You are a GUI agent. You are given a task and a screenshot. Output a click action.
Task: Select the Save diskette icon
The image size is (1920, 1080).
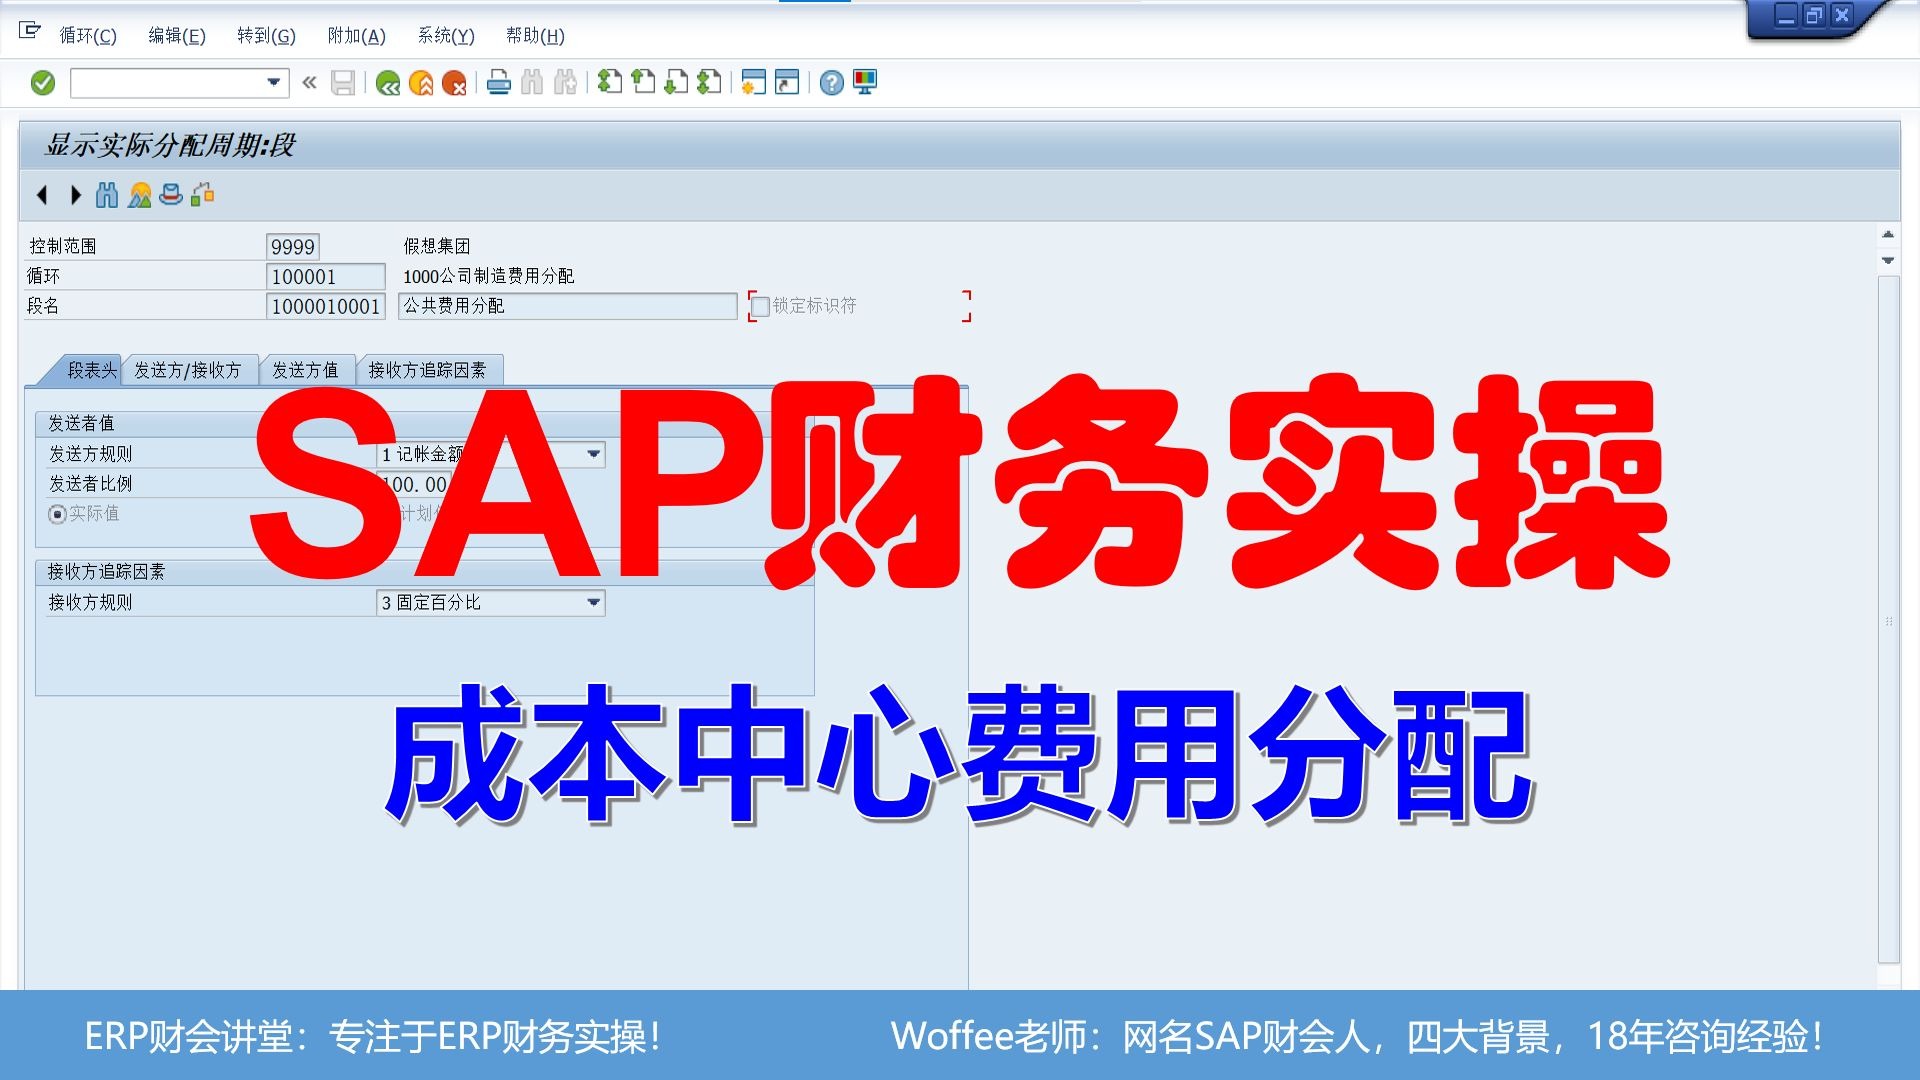tap(342, 83)
